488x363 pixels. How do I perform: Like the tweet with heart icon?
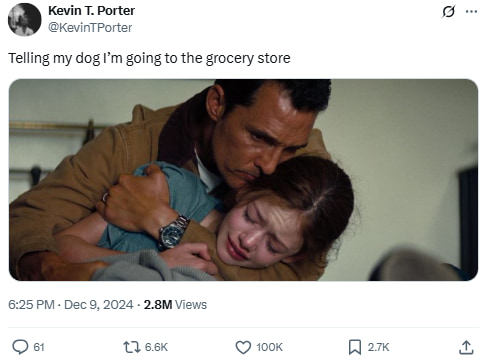pyautogui.click(x=243, y=347)
